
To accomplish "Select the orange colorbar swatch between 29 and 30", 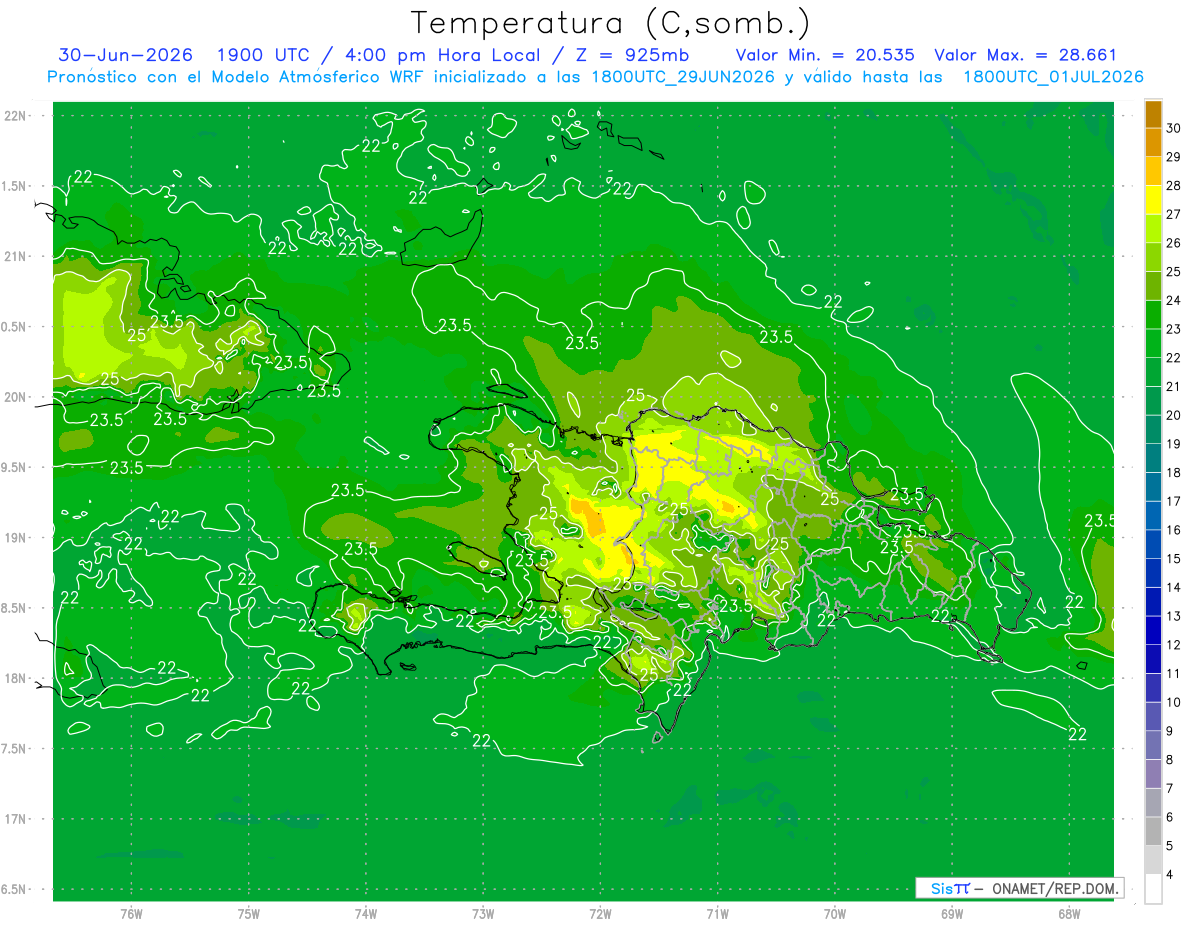I will [1153, 142].
